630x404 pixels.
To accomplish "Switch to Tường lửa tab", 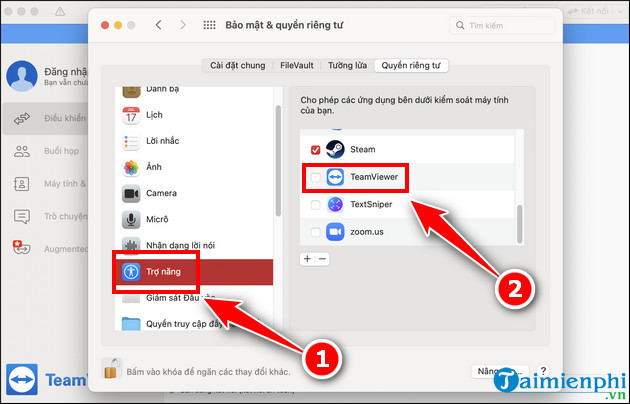I will (348, 65).
